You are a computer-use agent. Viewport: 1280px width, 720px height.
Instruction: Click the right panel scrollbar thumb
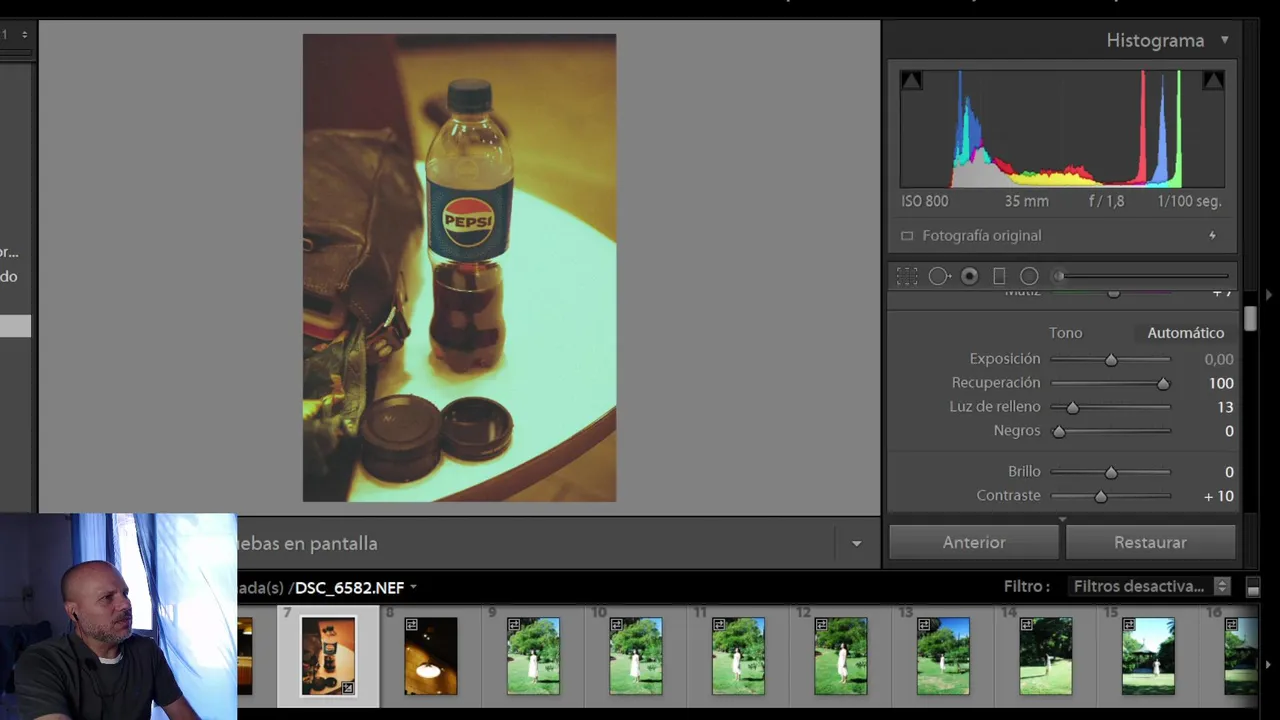pyautogui.click(x=1250, y=318)
